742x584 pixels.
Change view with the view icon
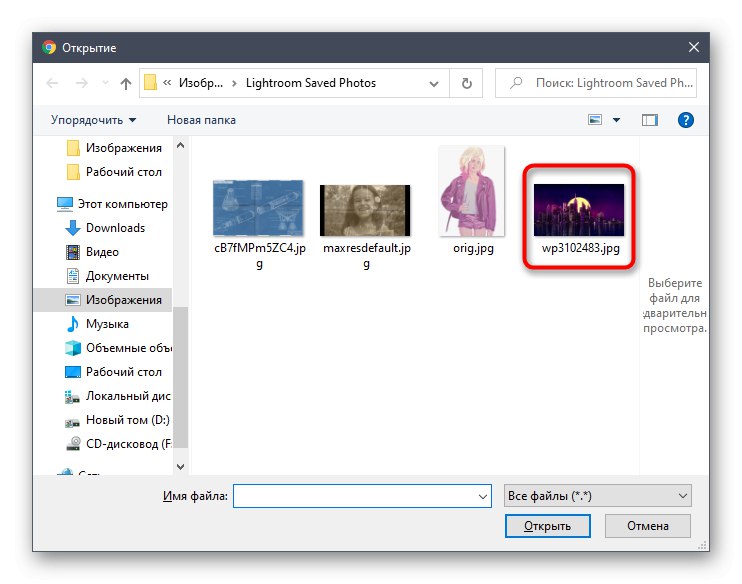pos(595,120)
